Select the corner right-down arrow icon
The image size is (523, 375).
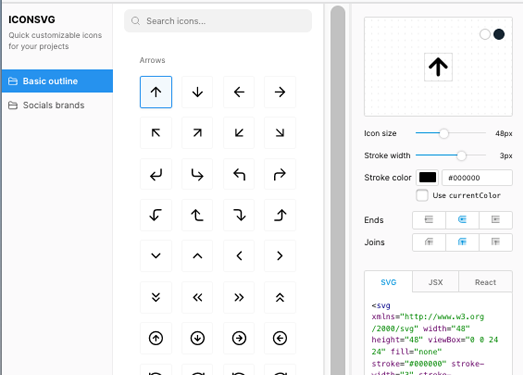tap(238, 215)
